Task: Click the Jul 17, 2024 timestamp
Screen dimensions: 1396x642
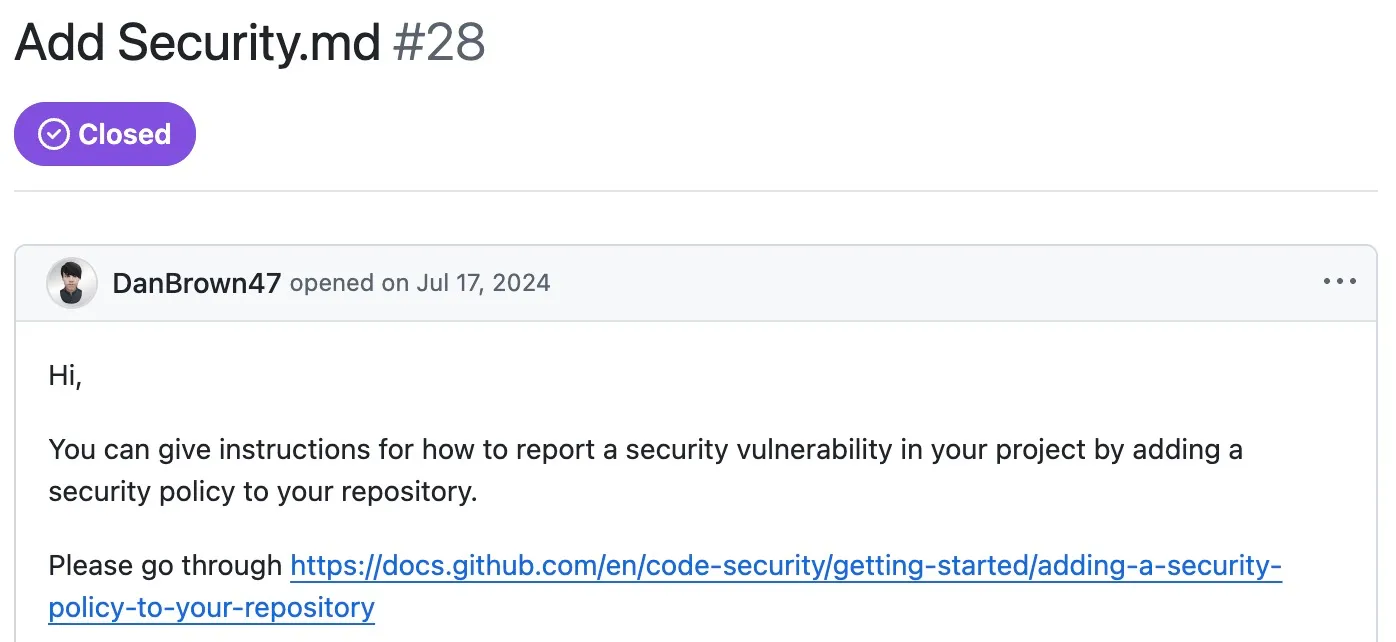Action: (x=483, y=283)
